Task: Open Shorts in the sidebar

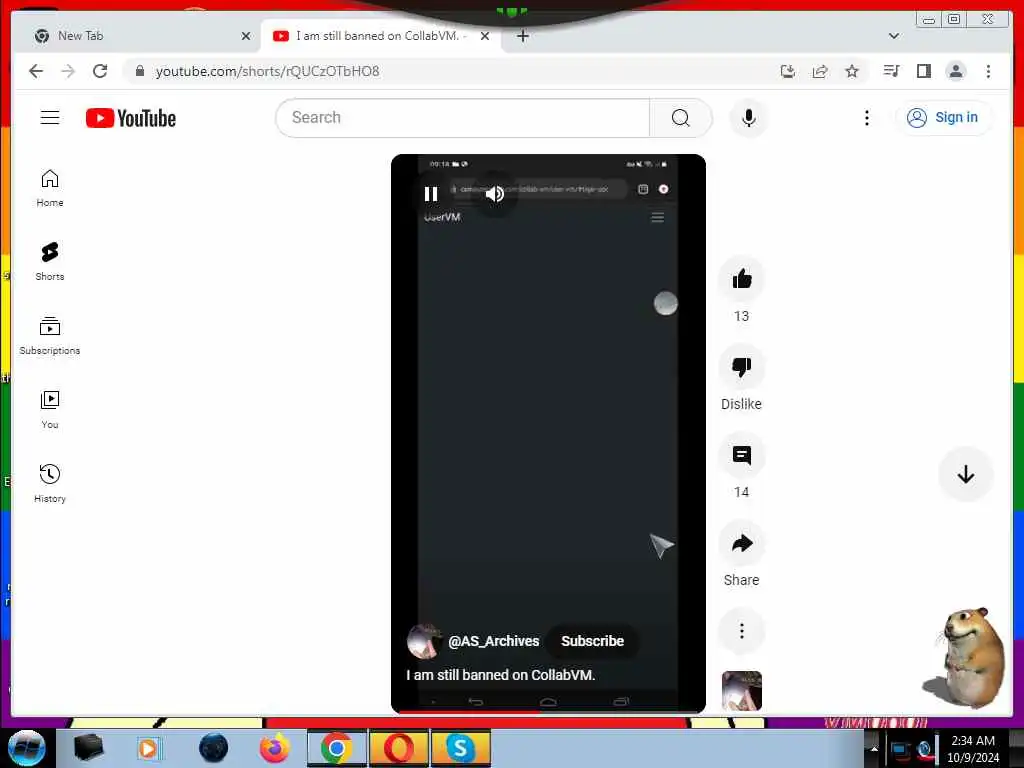Action: (x=50, y=262)
